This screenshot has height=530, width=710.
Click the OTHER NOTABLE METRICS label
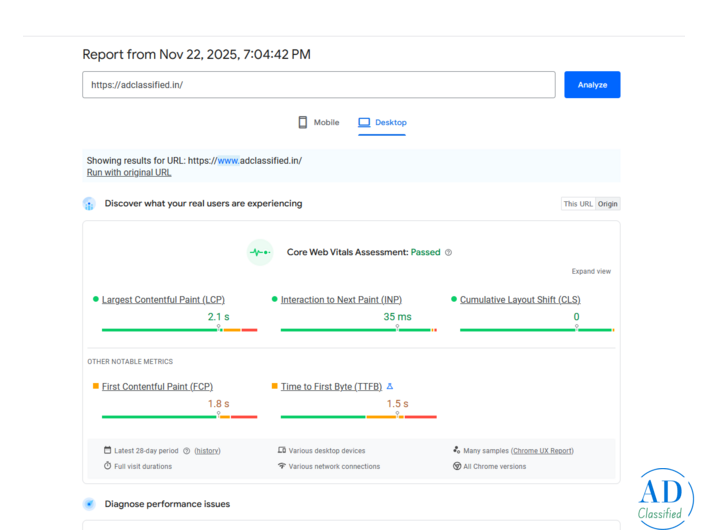pos(130,361)
